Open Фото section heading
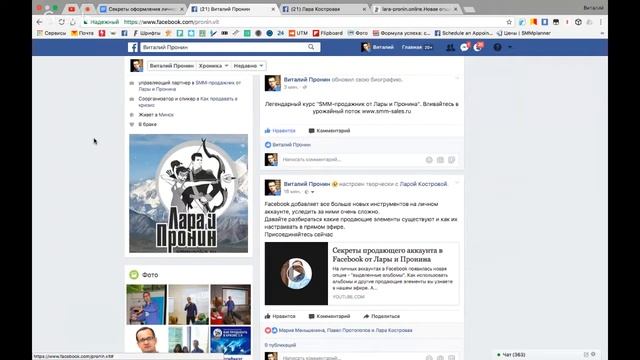640x360 pixels. click(150, 275)
